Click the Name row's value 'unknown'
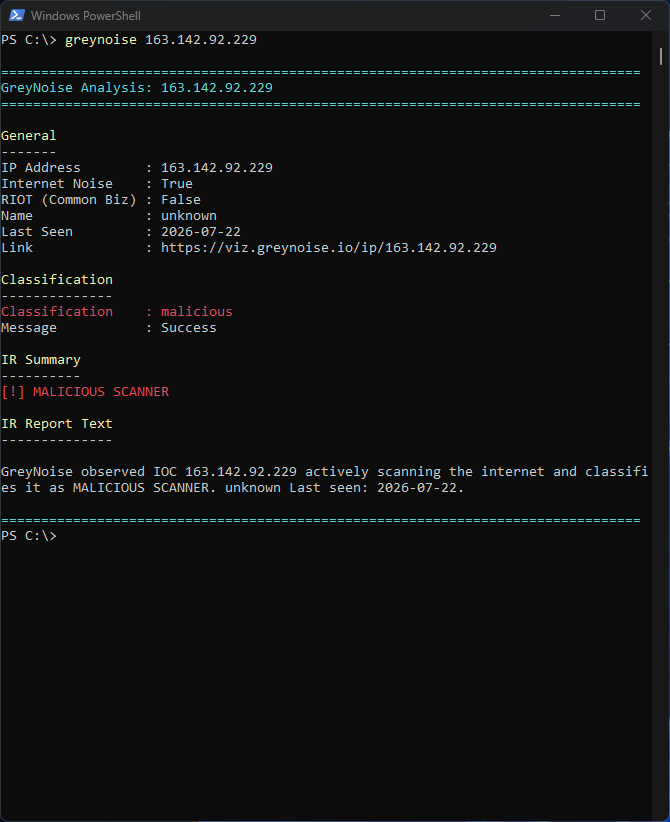The width and height of the screenshot is (670, 822). (189, 215)
